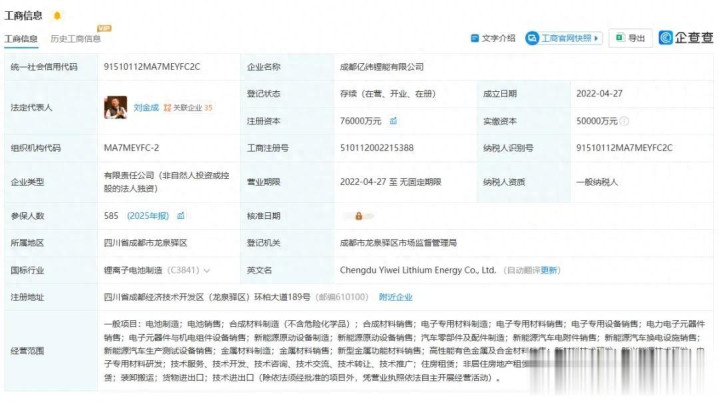
Task: Open 工商官网快照 snapshot
Action: 564,38
